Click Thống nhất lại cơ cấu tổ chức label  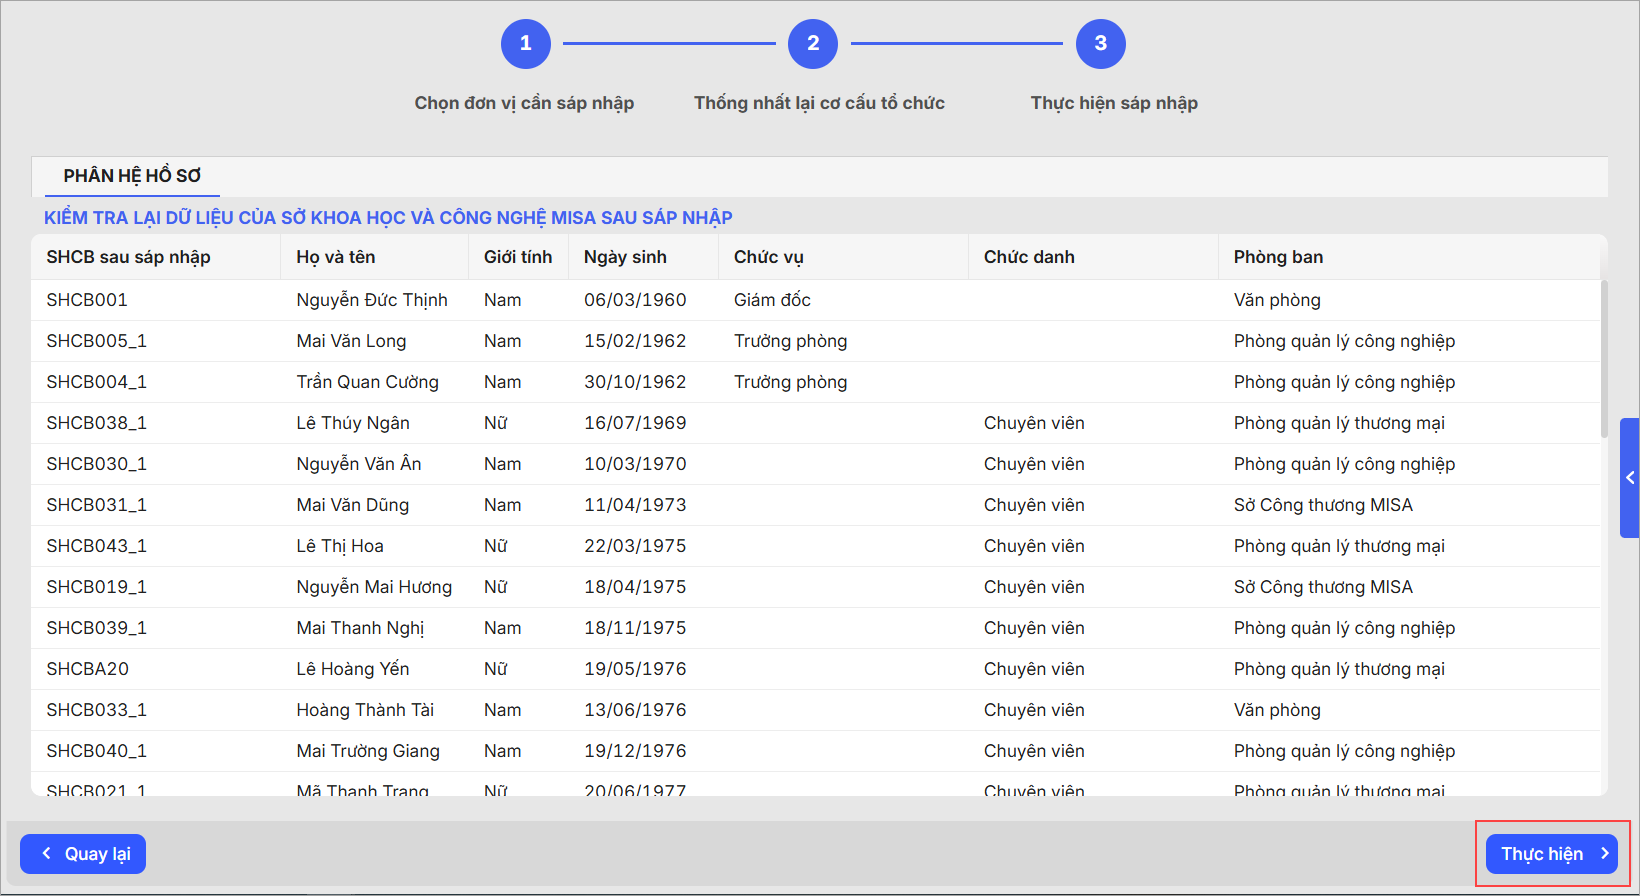click(x=819, y=103)
